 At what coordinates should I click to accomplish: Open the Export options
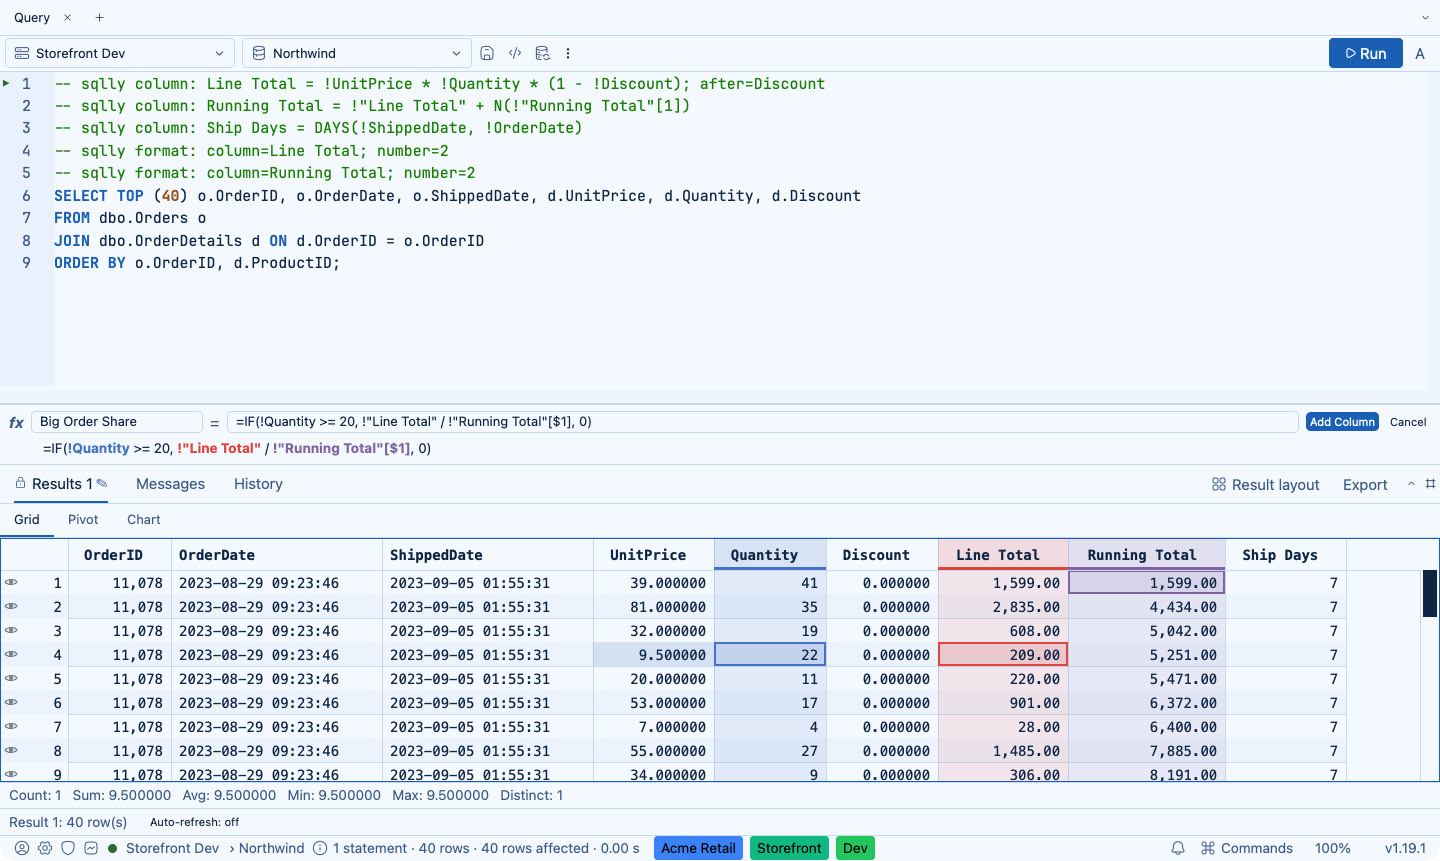click(1365, 484)
